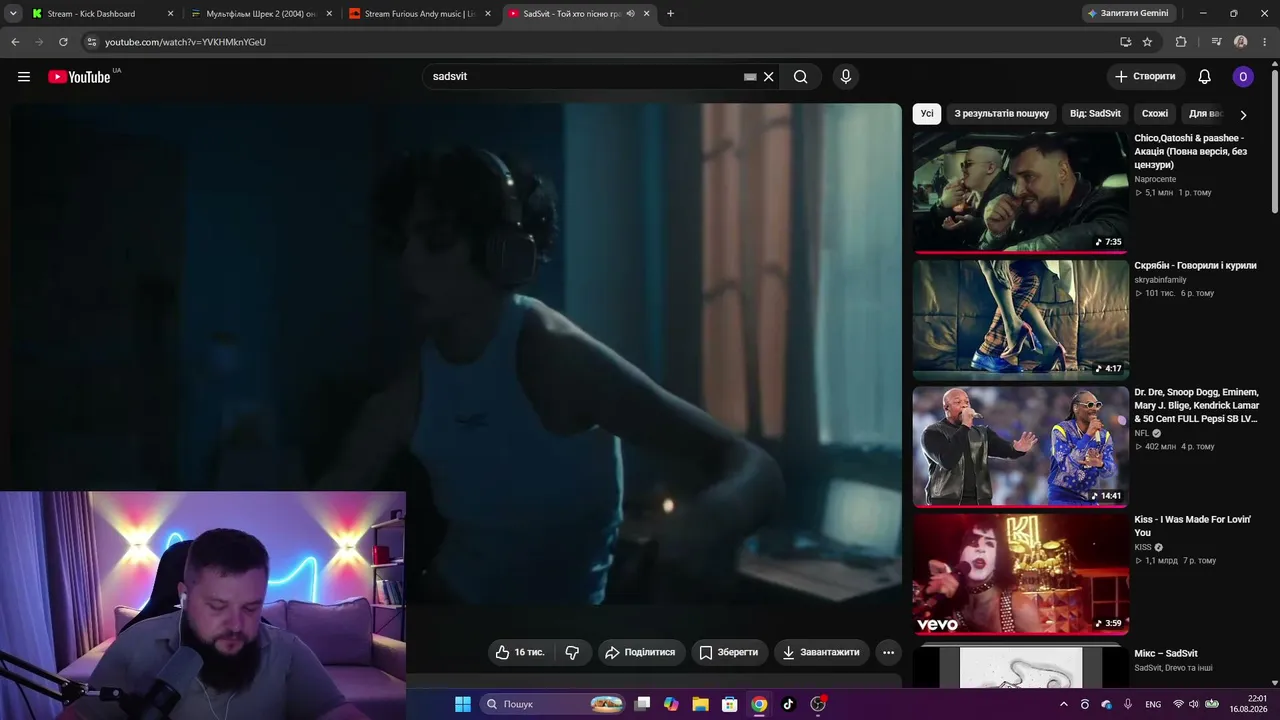Open the Скрябін Говорили і курили thumbnail

point(1020,319)
